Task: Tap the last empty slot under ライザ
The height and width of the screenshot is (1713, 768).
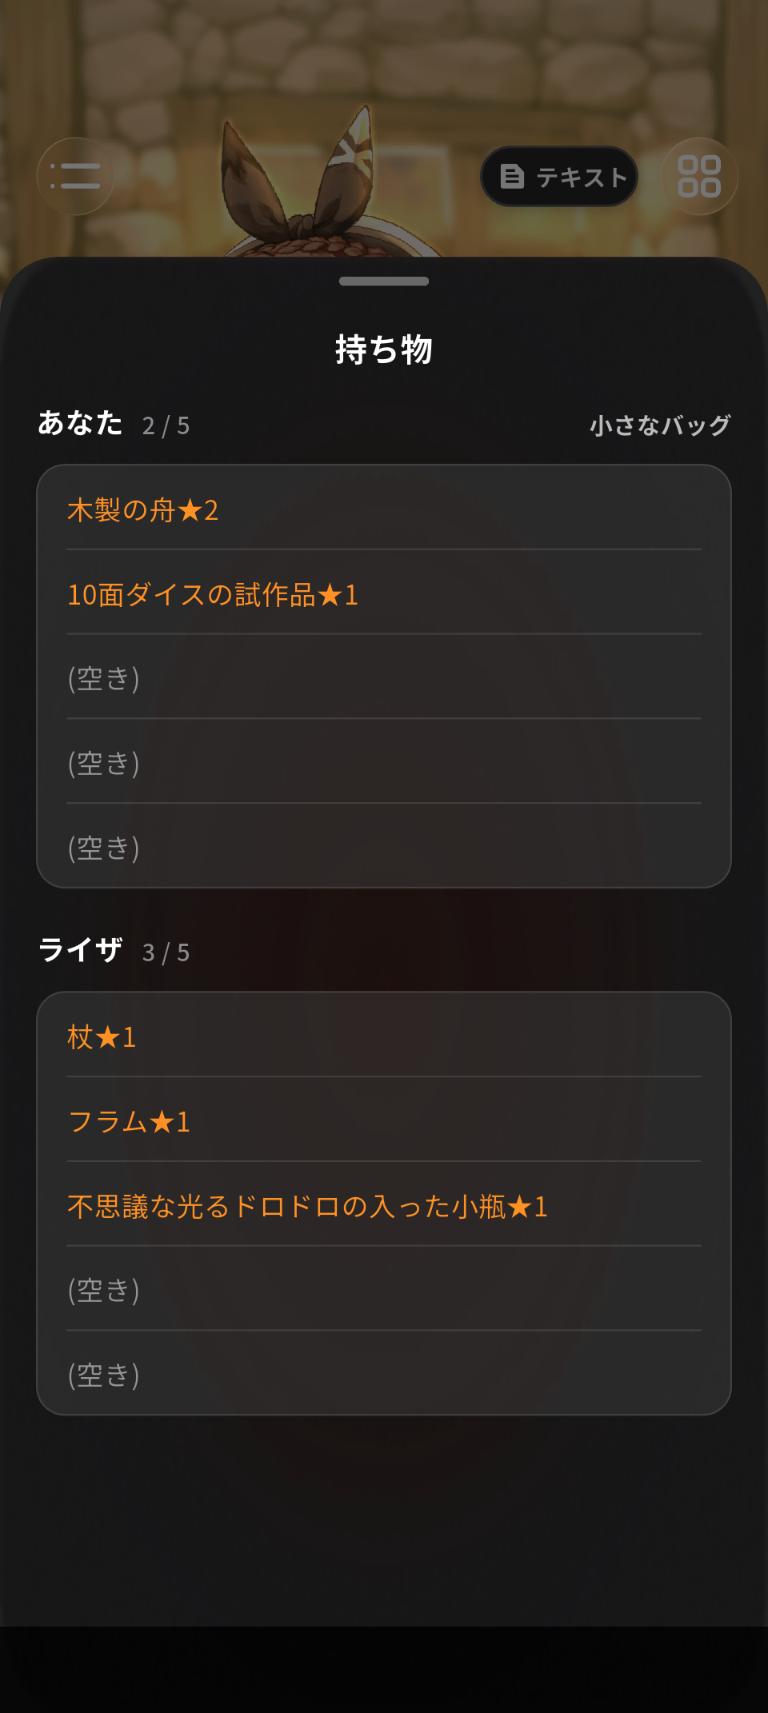Action: pyautogui.click(x=384, y=1374)
